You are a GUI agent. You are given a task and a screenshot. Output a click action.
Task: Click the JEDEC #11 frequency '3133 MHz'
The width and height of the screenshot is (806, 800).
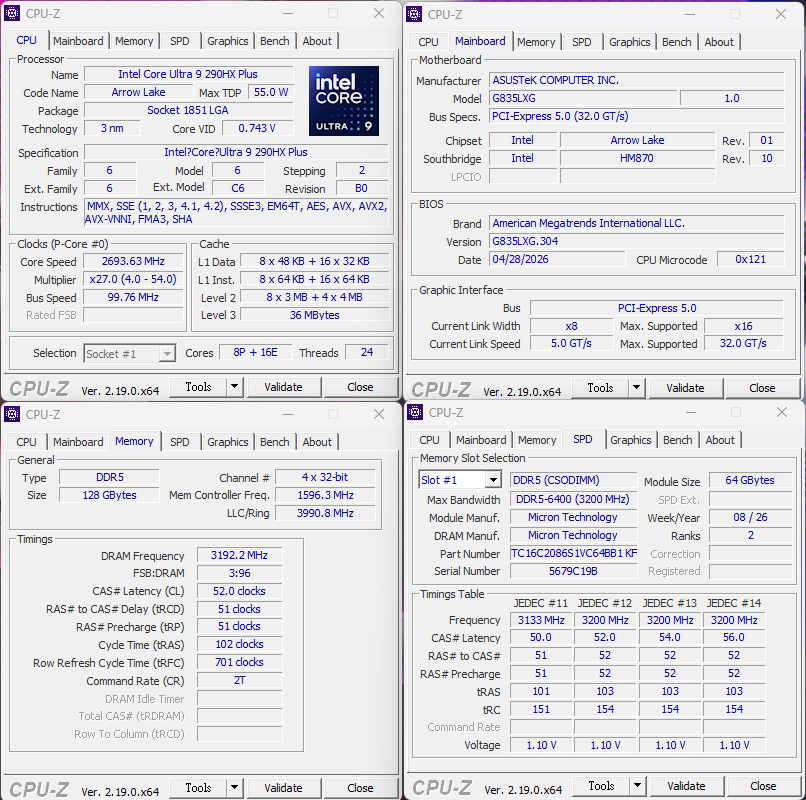point(541,620)
